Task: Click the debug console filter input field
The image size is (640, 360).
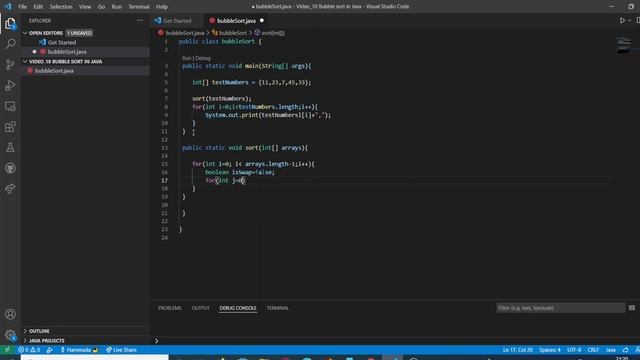Action: click(560, 308)
